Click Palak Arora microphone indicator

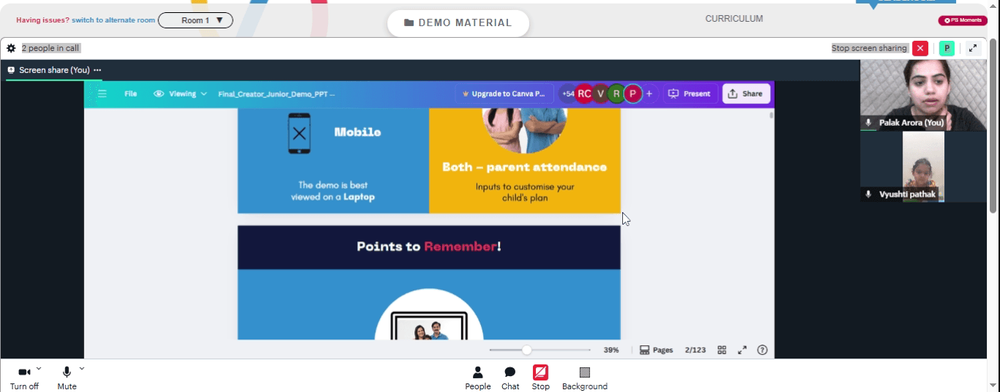pyautogui.click(x=868, y=122)
